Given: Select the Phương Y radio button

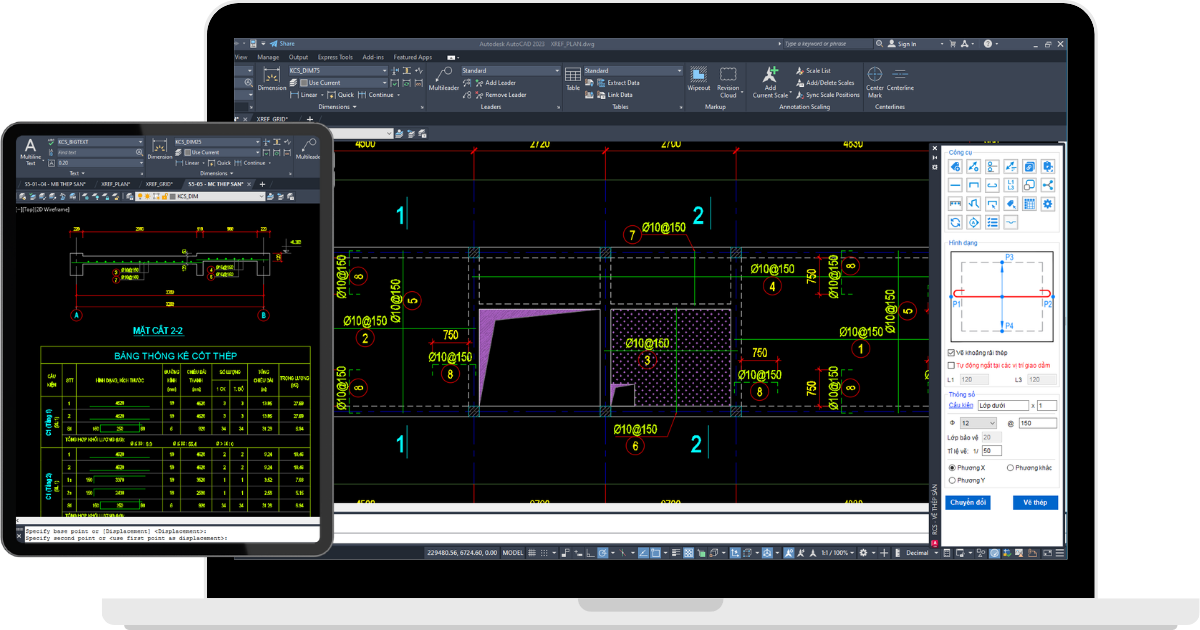Looking at the screenshot, I should click(x=952, y=480).
